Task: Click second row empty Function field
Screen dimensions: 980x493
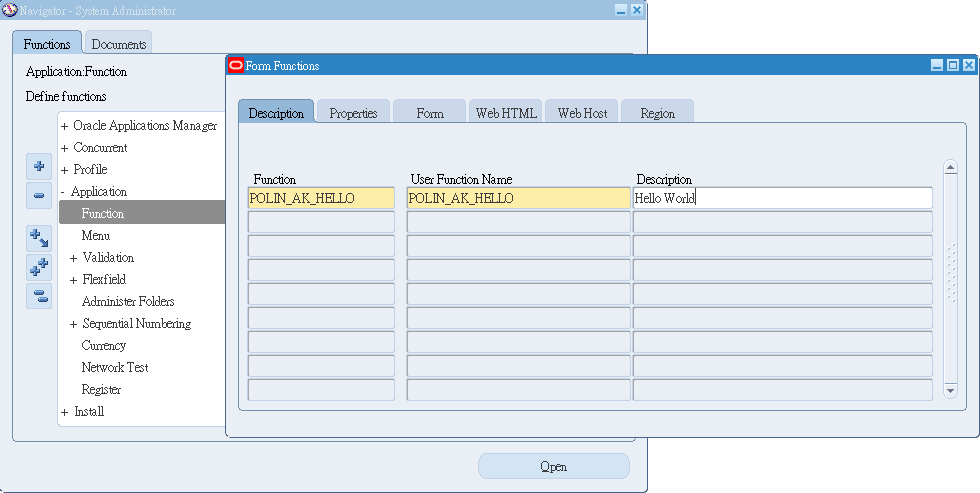Action: pyautogui.click(x=321, y=222)
